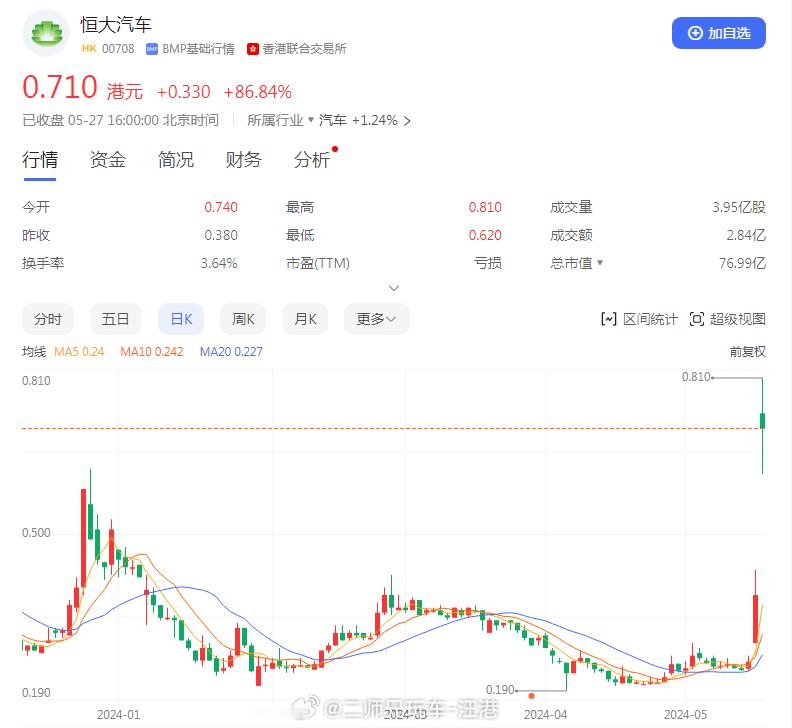Click the right chevron after +1.24%

pyautogui.click(x=407, y=121)
